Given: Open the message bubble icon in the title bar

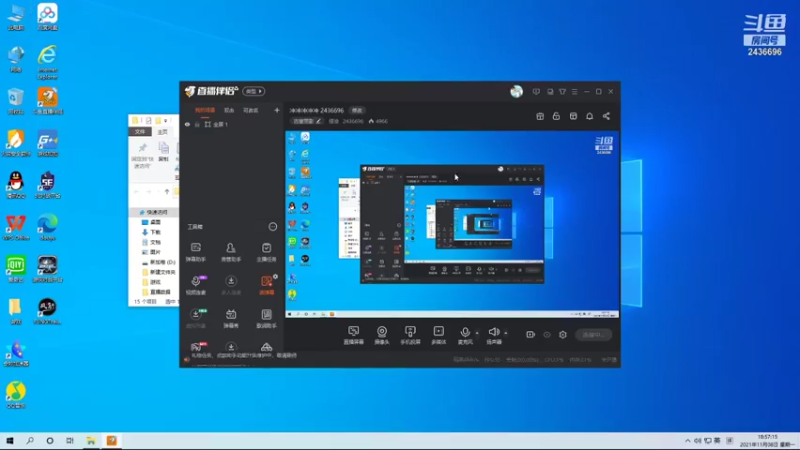Looking at the screenshot, I should click(536, 92).
